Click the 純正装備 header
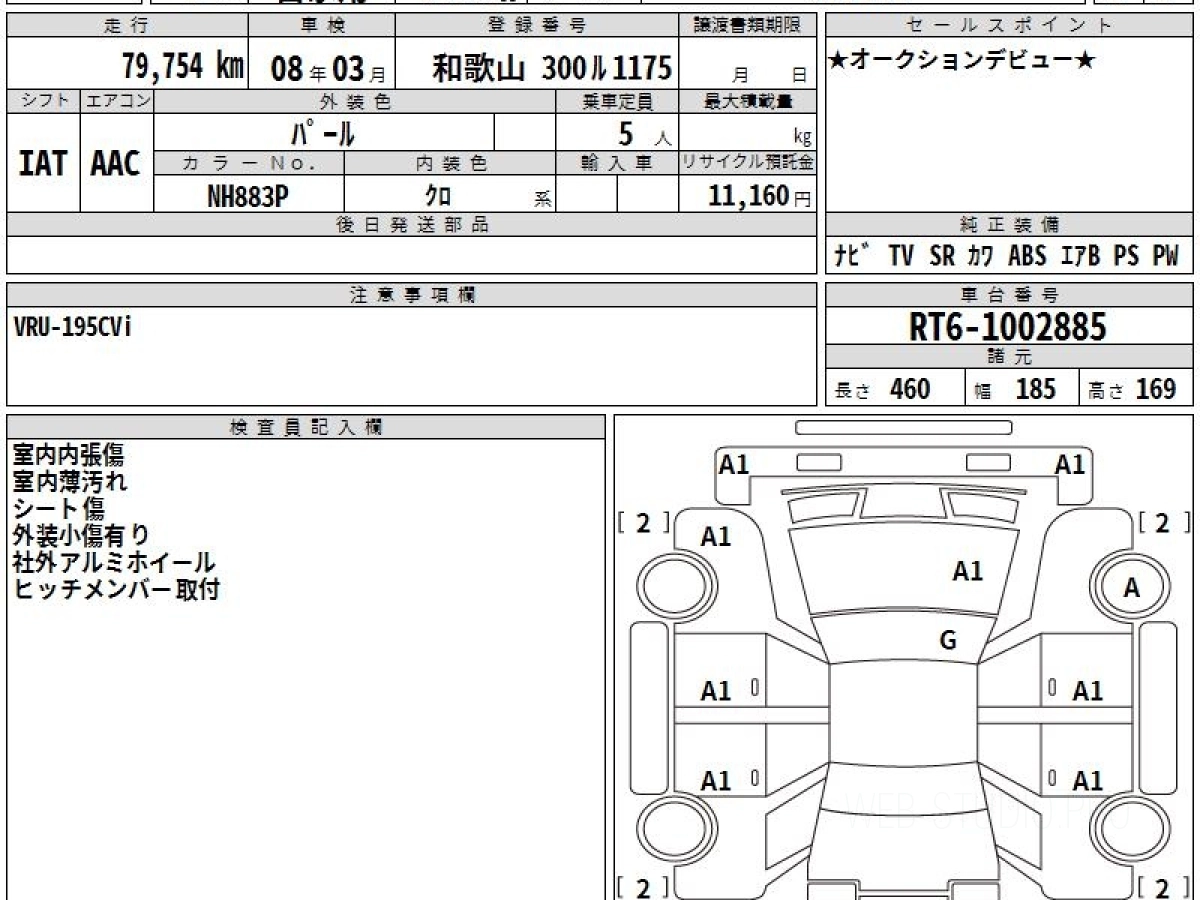 [1010, 225]
